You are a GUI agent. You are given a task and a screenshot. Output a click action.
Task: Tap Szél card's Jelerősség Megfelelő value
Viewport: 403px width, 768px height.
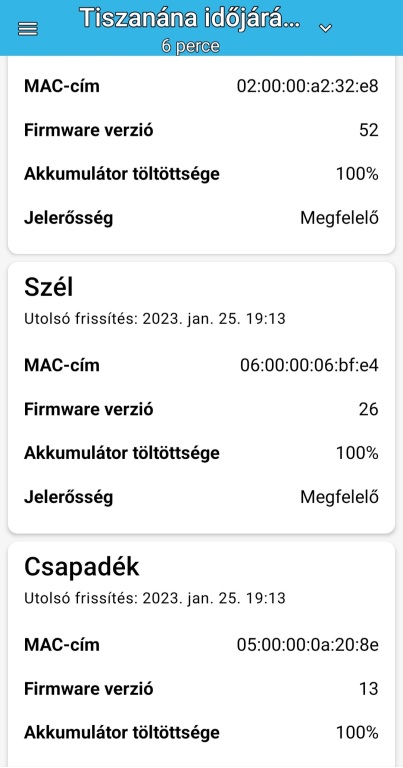(339, 497)
